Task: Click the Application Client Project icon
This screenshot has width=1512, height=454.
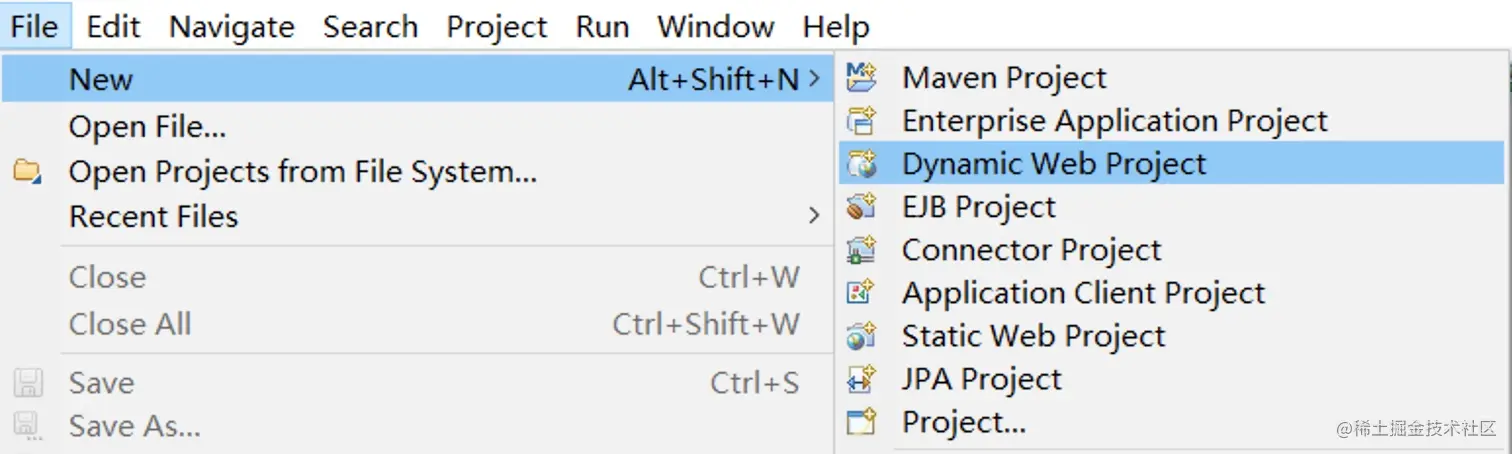Action: (x=861, y=292)
